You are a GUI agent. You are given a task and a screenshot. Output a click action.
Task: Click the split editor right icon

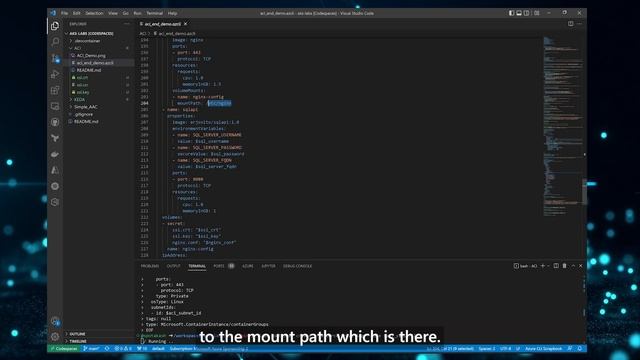tap(571, 24)
